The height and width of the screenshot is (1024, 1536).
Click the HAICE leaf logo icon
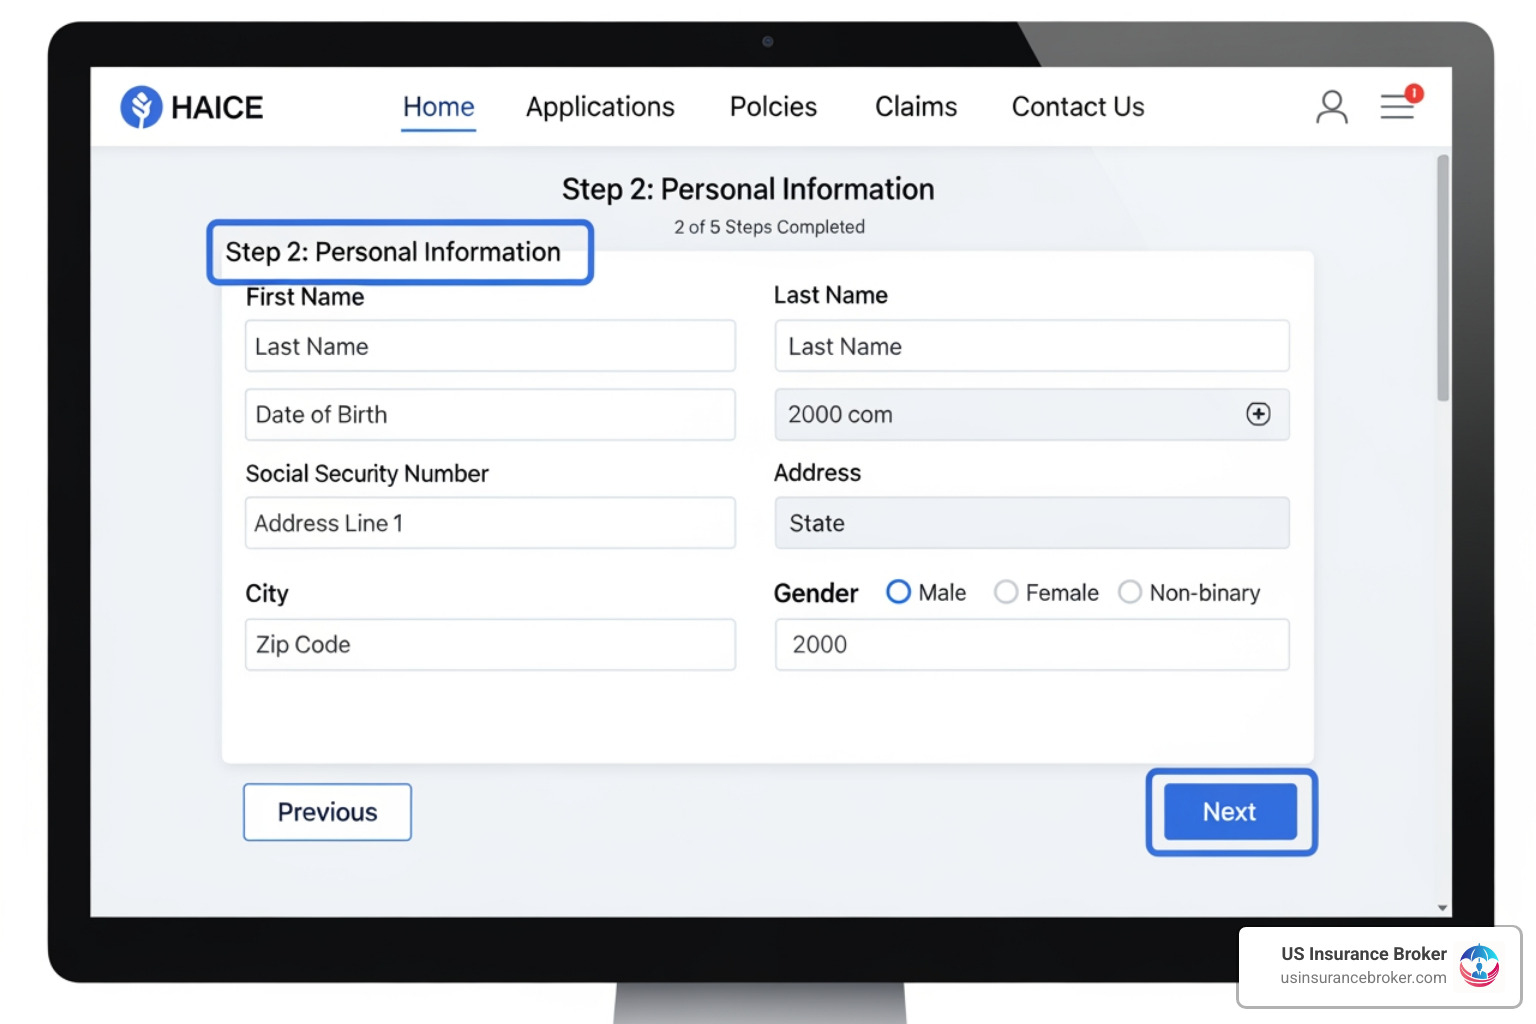[x=141, y=107]
